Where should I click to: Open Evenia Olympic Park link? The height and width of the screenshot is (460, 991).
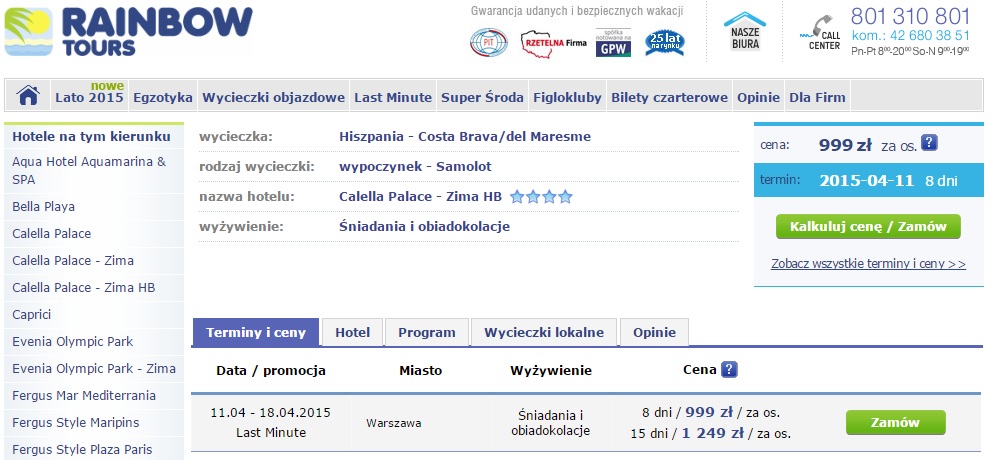tap(73, 342)
